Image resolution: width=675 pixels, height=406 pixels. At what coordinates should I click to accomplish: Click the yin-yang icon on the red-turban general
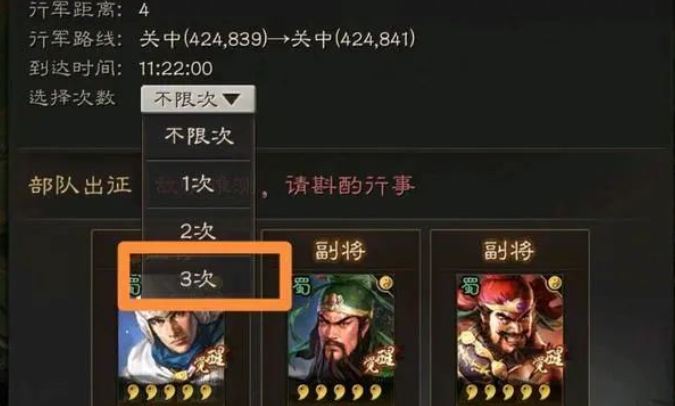[554, 283]
